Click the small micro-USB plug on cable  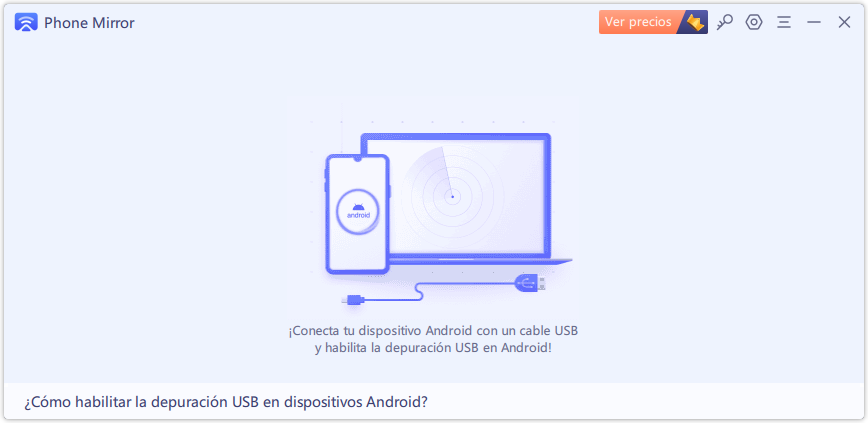click(x=353, y=300)
